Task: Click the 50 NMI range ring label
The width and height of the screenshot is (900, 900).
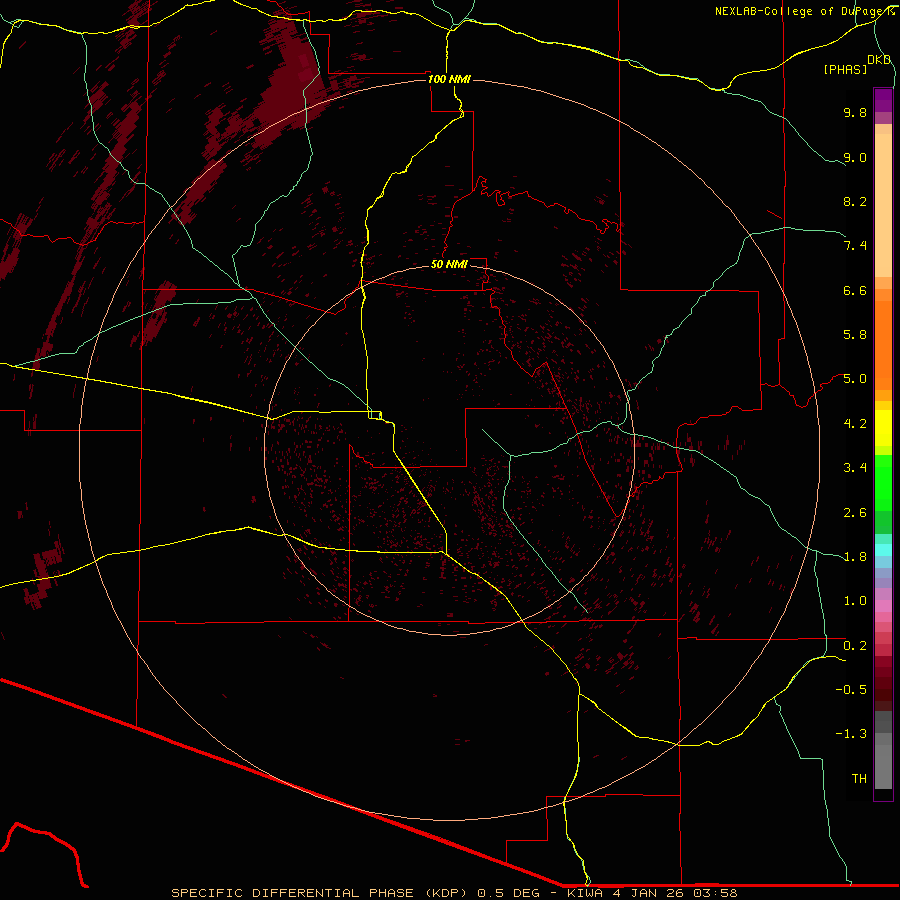Action: click(449, 264)
